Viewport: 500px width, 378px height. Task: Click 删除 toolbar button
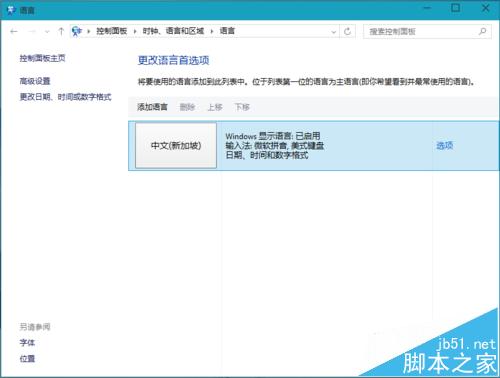[x=187, y=107]
